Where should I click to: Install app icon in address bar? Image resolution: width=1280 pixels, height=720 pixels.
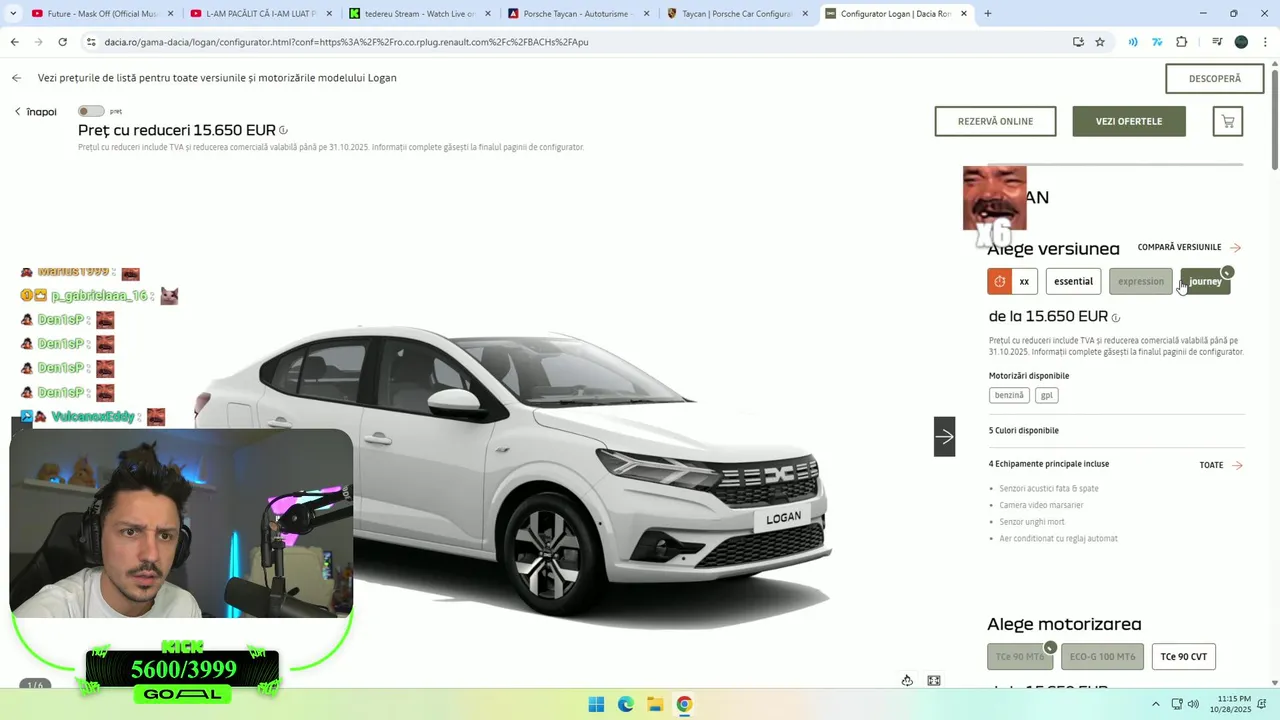[1078, 42]
